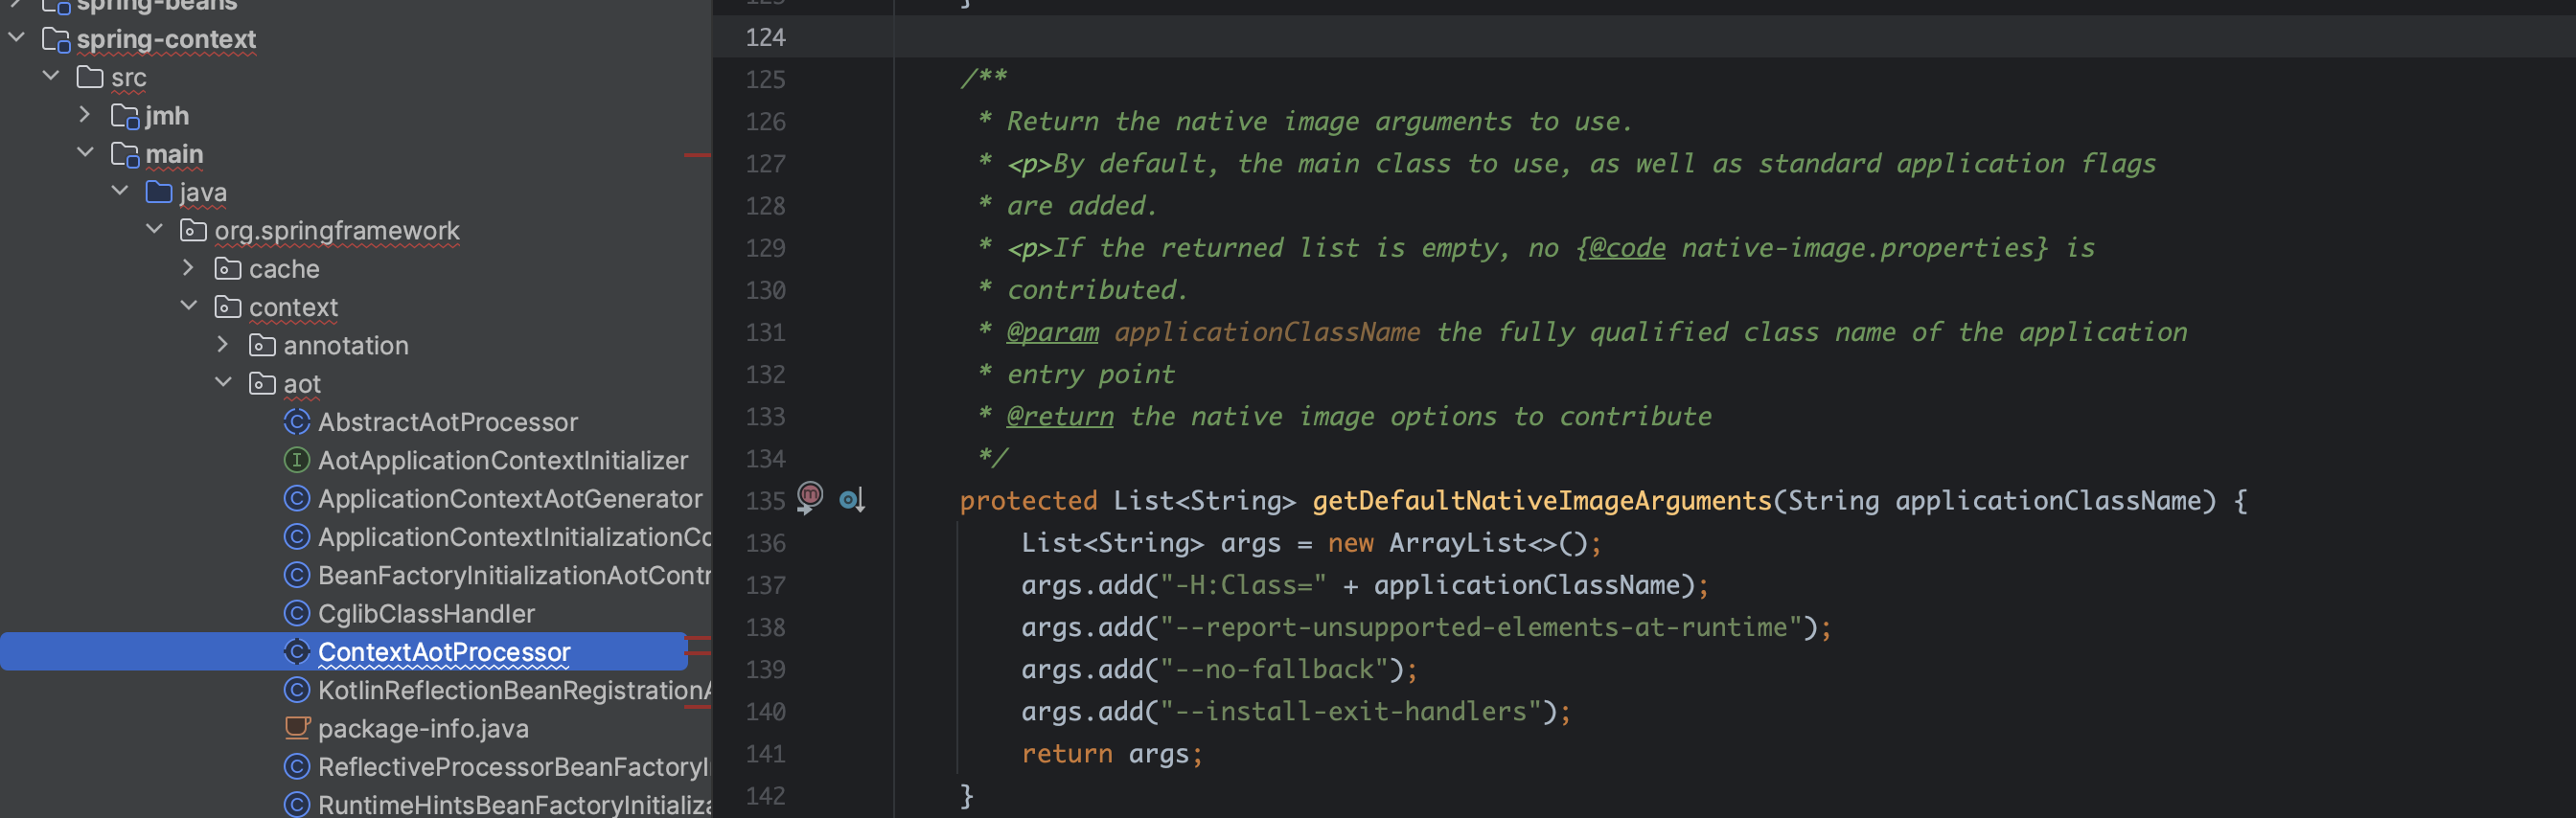Collapse the java source folder
The height and width of the screenshot is (818, 2576).
pos(120,191)
